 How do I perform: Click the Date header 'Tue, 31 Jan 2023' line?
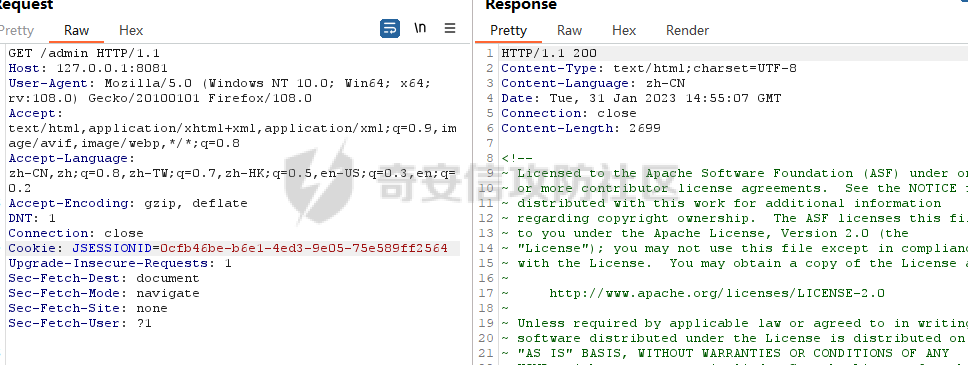pyautogui.click(x=641, y=98)
